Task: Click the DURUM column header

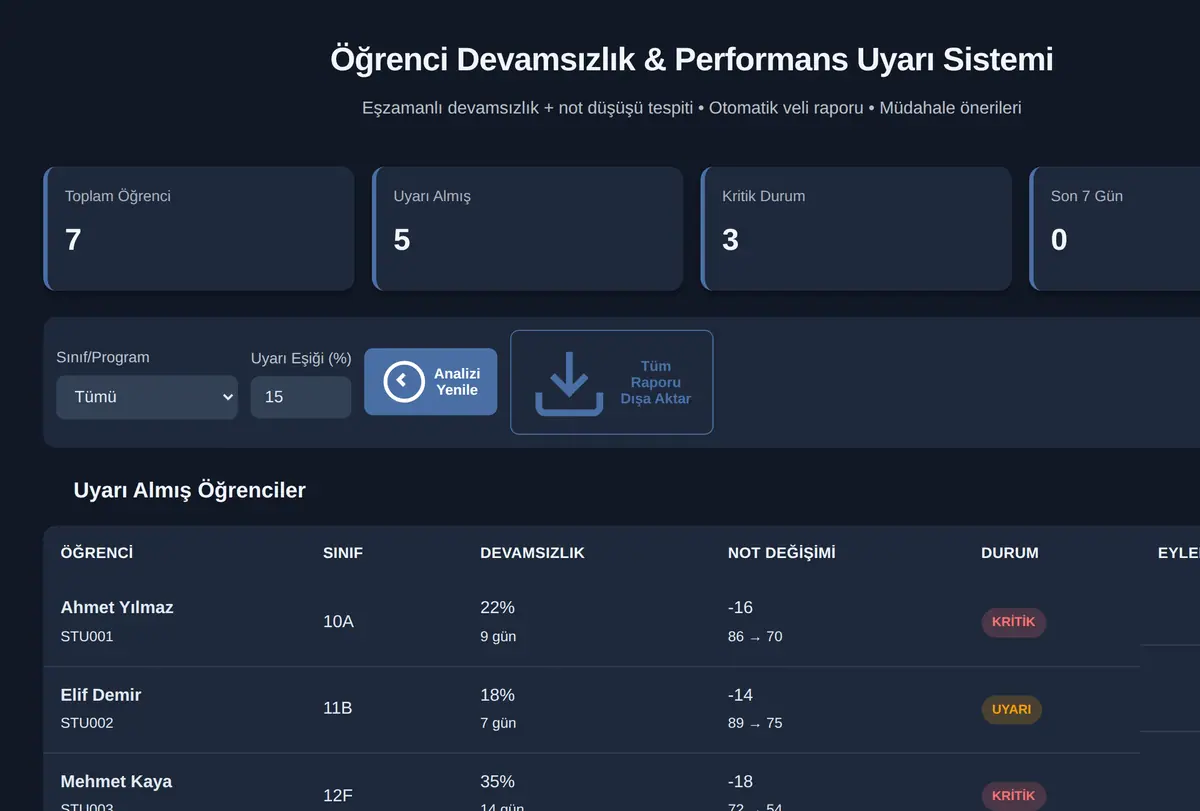Action: click(1010, 553)
